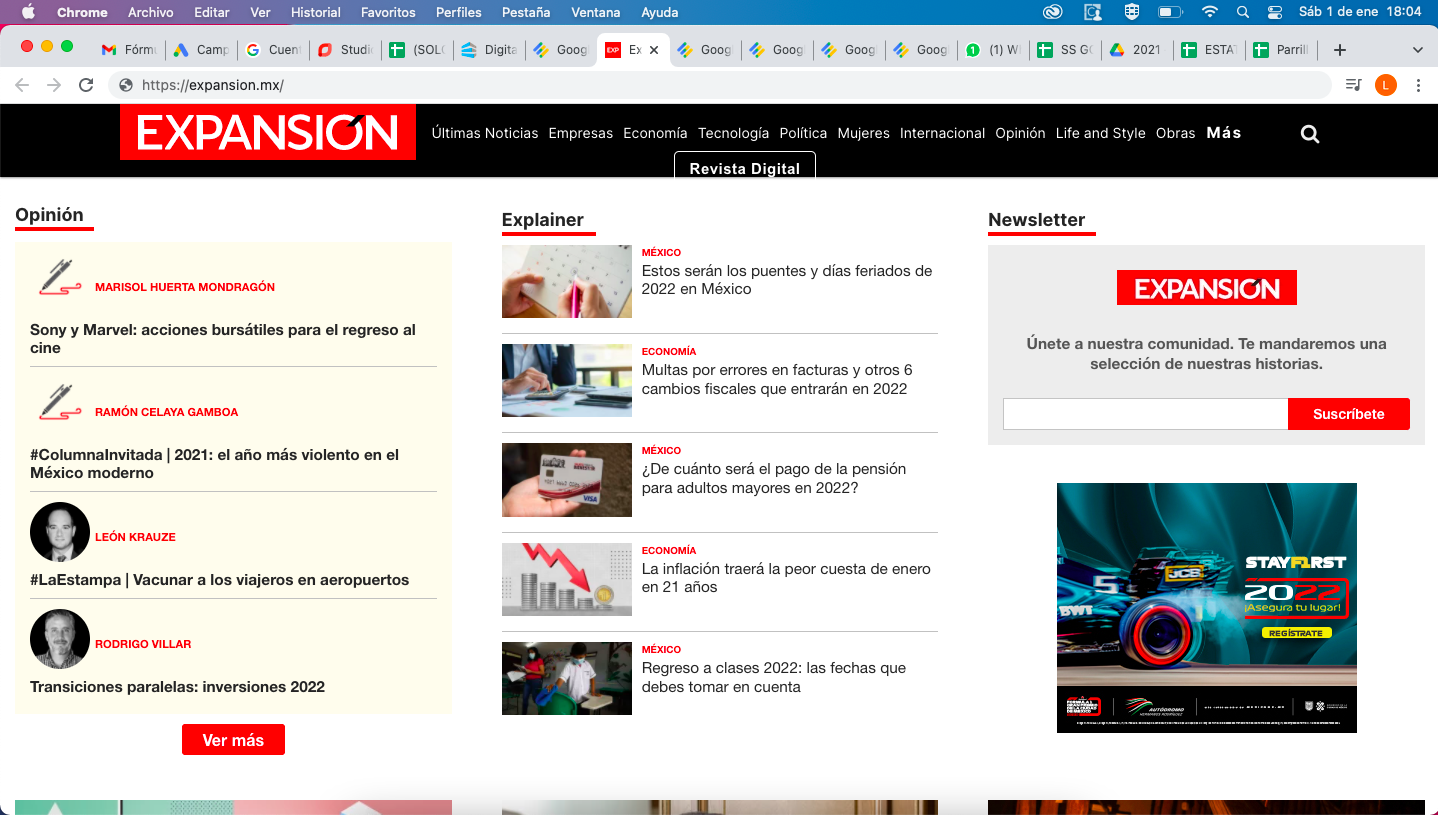
Task: Click the Wi-Fi status icon
Action: click(1210, 12)
